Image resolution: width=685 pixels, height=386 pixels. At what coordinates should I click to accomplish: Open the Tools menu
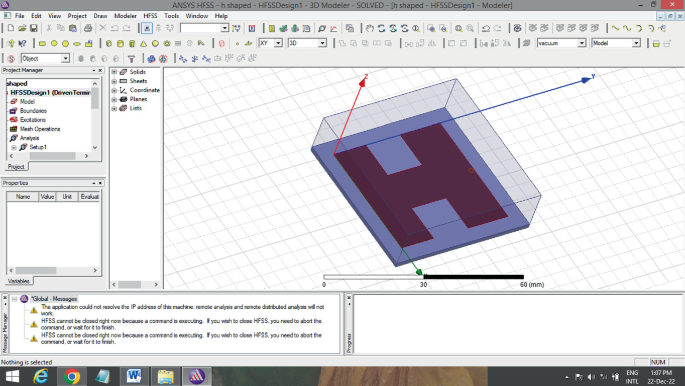[172, 16]
